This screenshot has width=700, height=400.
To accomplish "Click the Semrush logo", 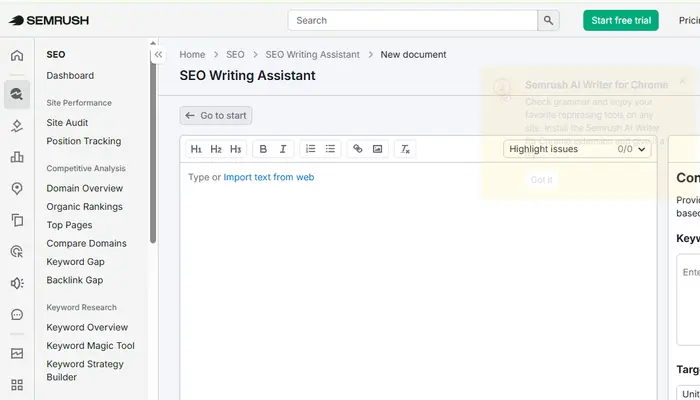I will coord(49,20).
